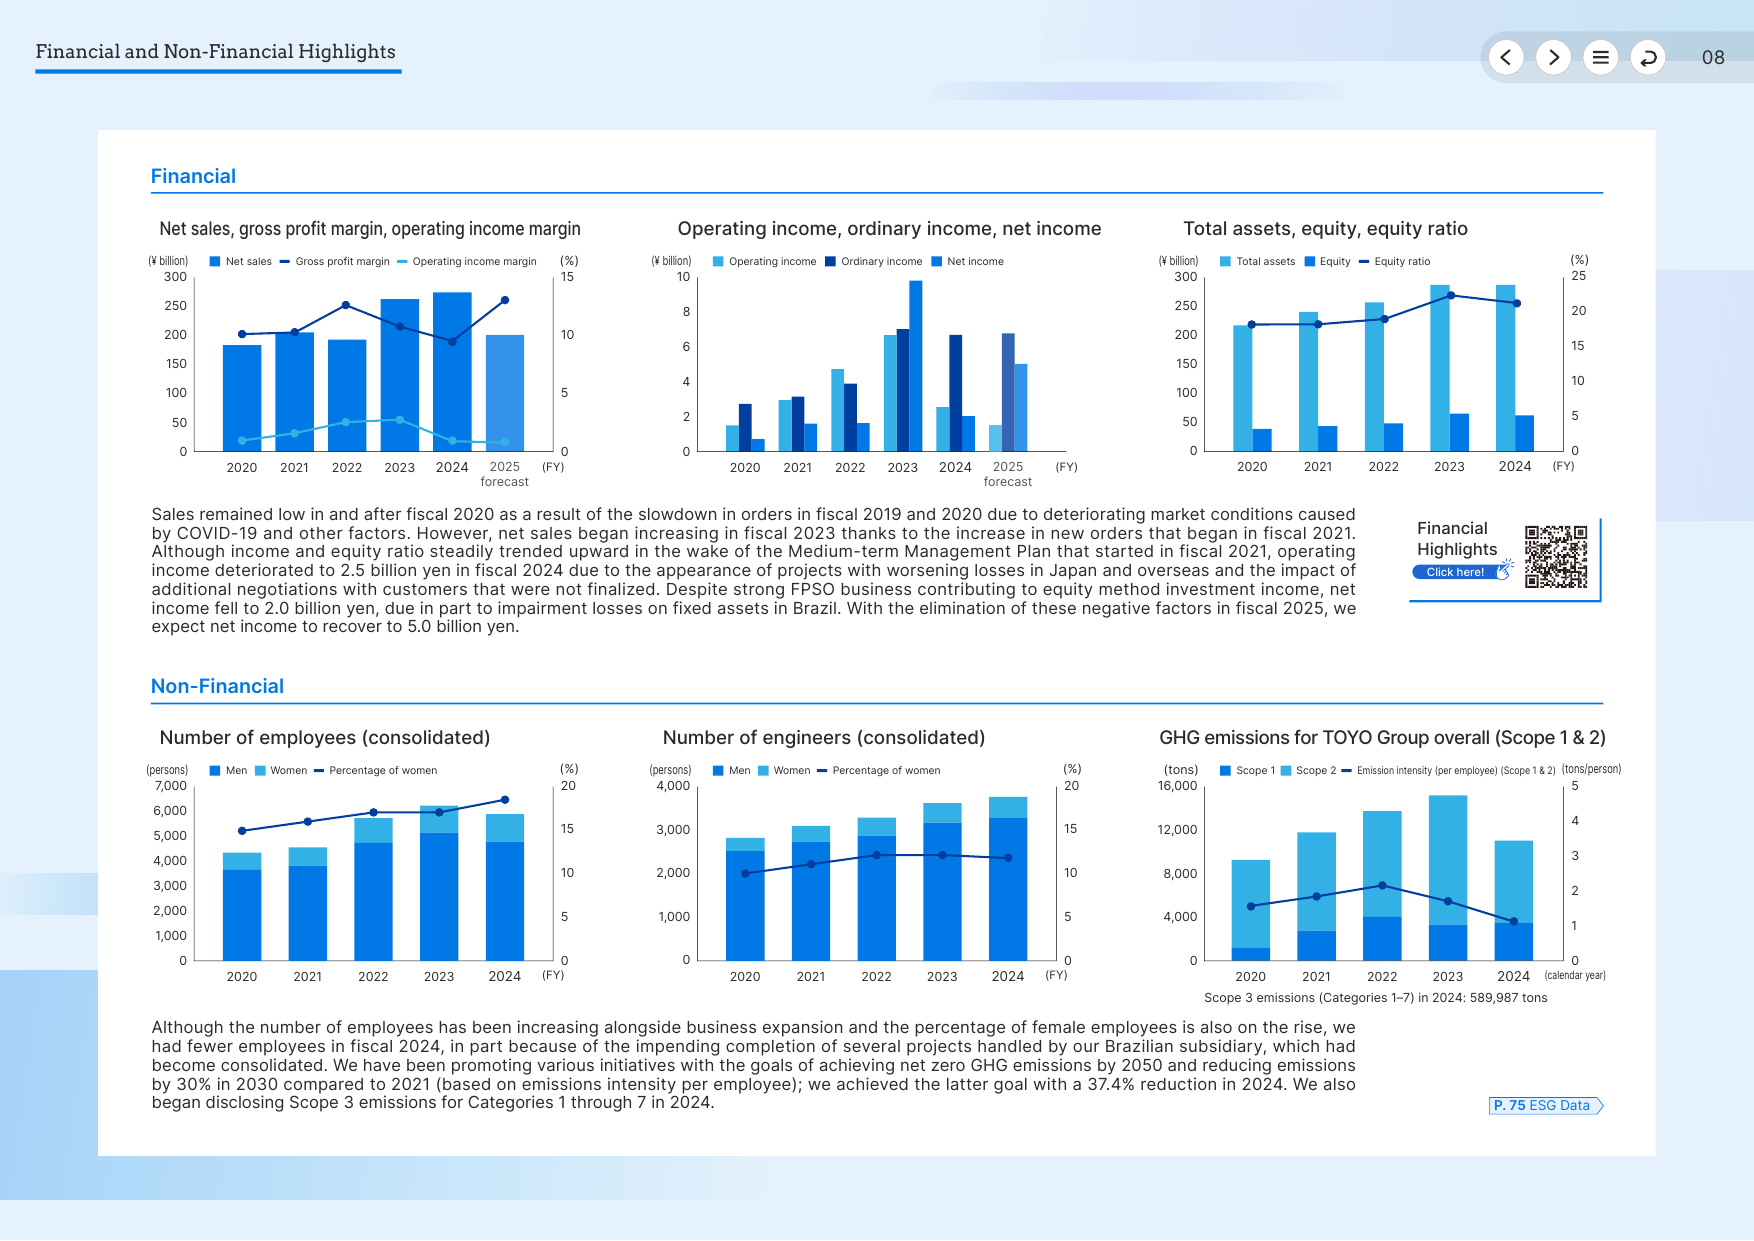The image size is (1754, 1241).
Task: Open the table of contents menu icon
Action: (x=1600, y=57)
